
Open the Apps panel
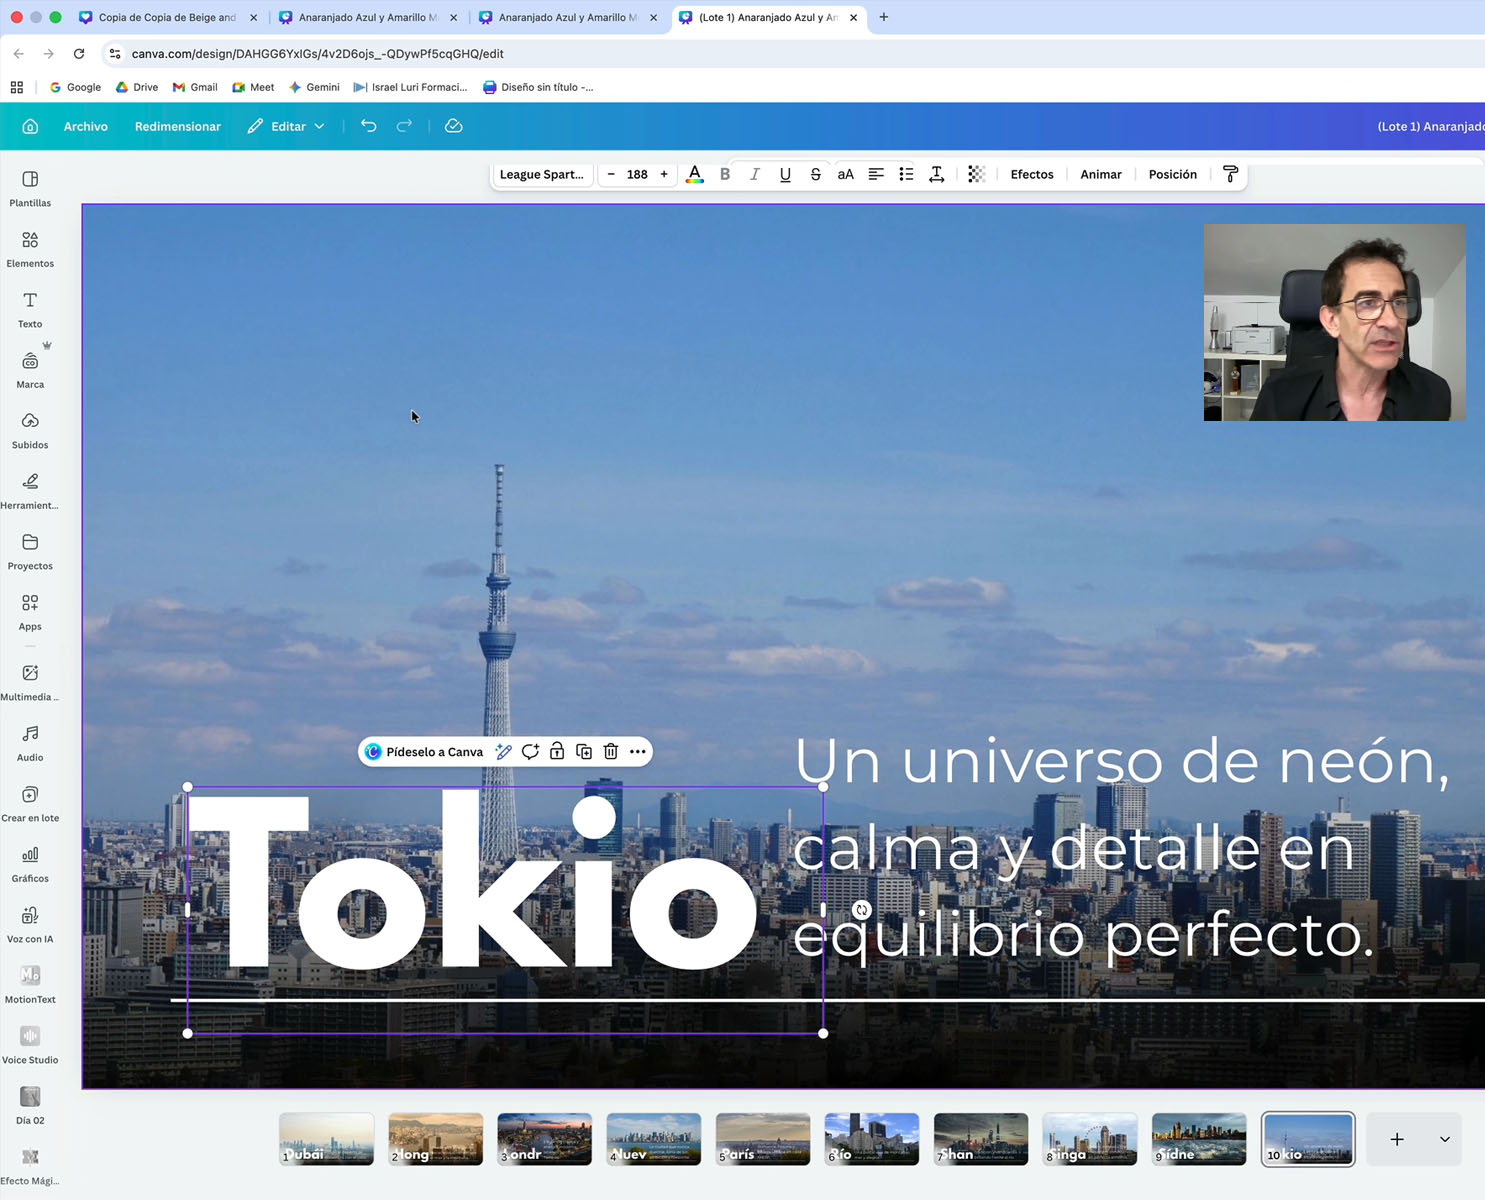pyautogui.click(x=30, y=612)
